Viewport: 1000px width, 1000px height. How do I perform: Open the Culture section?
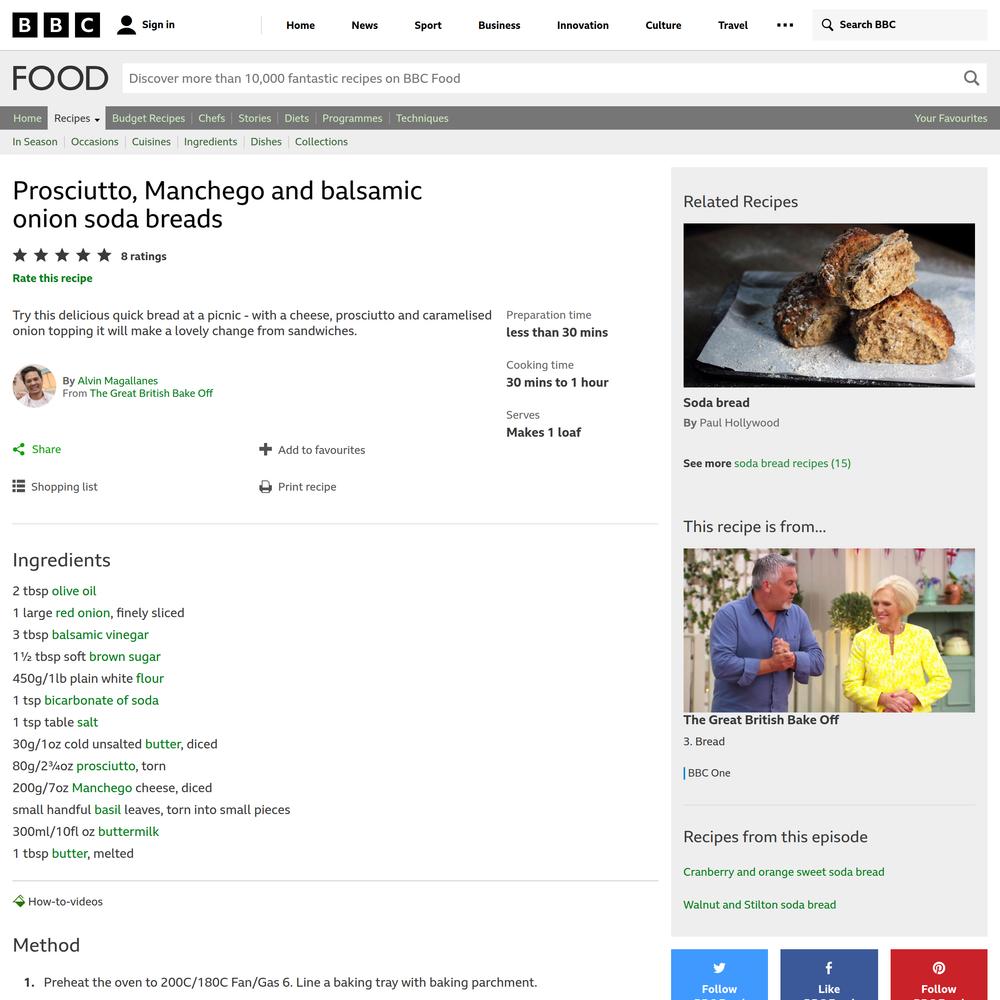tap(663, 25)
